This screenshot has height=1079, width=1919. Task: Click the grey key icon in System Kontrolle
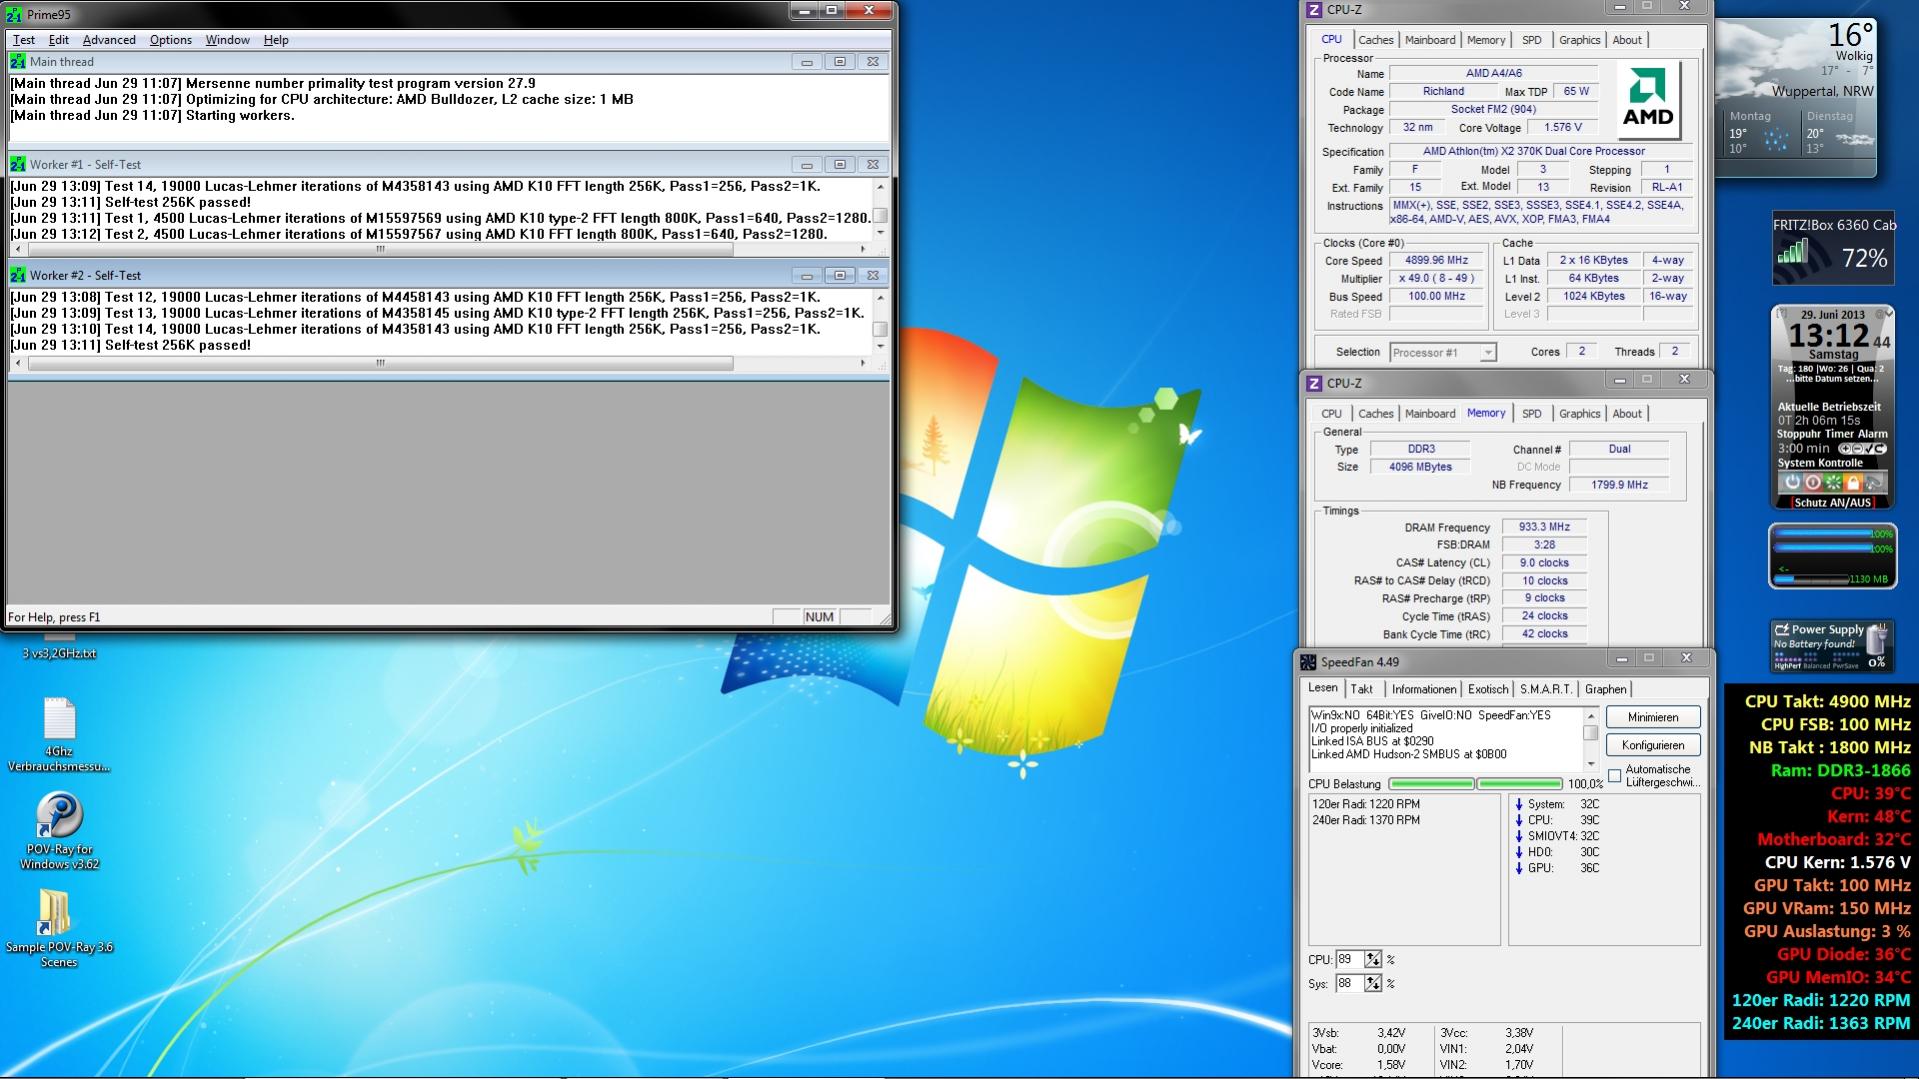point(1873,482)
